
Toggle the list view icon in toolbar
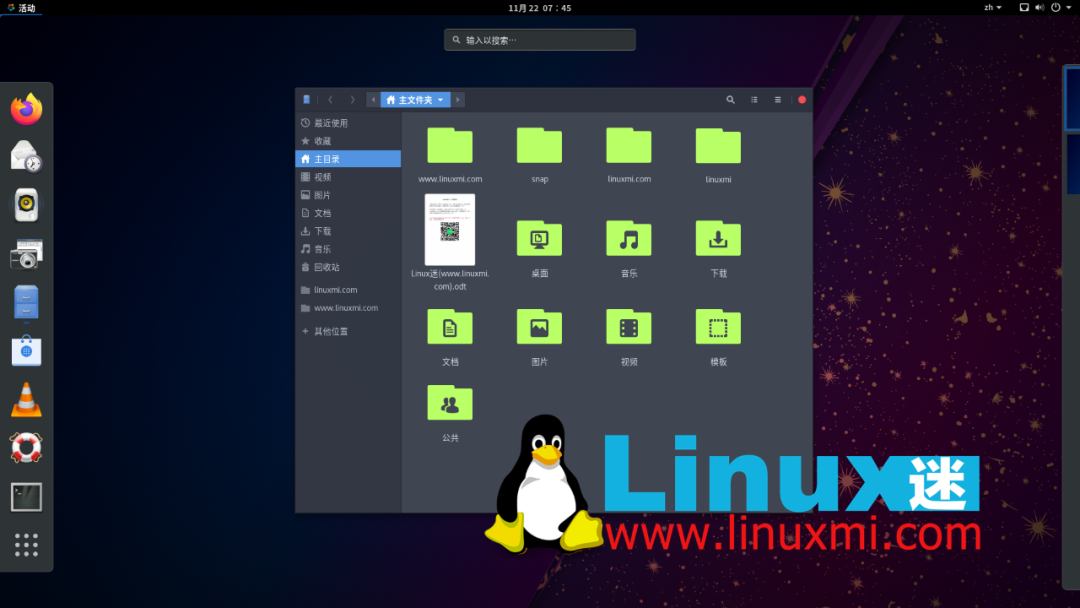[754, 100]
